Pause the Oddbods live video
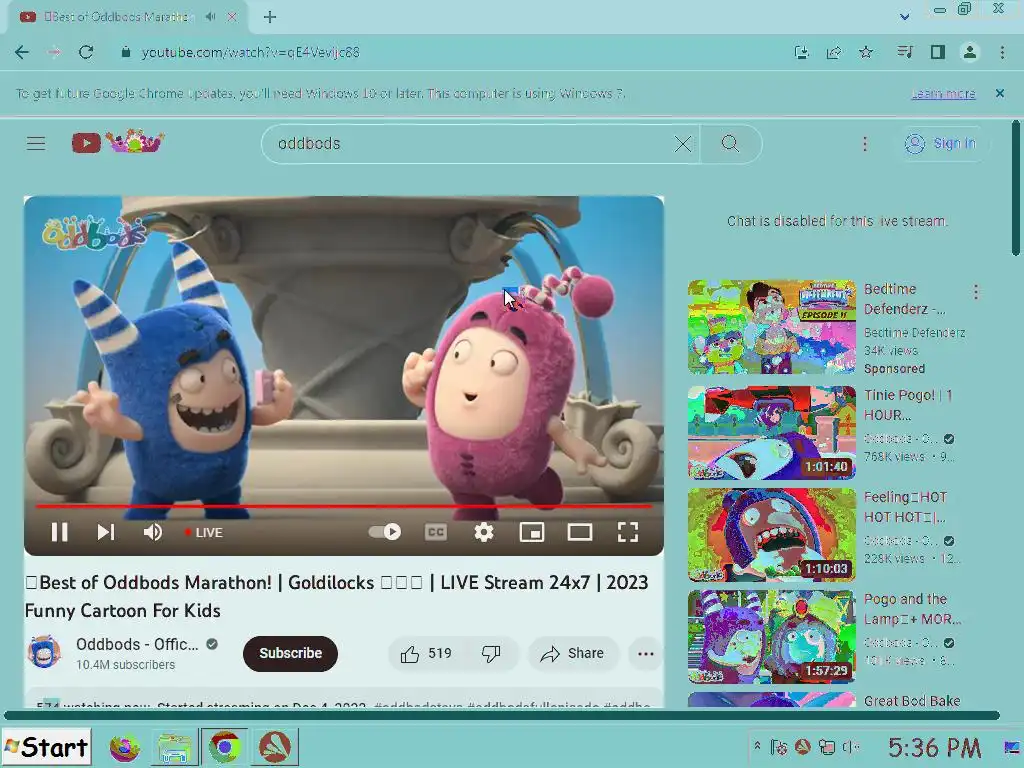Image resolution: width=1024 pixels, height=768 pixels. click(59, 532)
